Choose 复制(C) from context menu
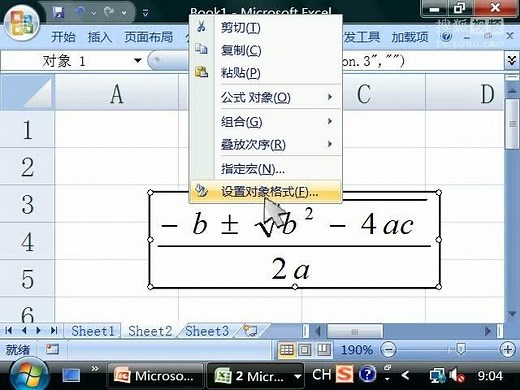This screenshot has height=390, width=520. [x=266, y=50]
